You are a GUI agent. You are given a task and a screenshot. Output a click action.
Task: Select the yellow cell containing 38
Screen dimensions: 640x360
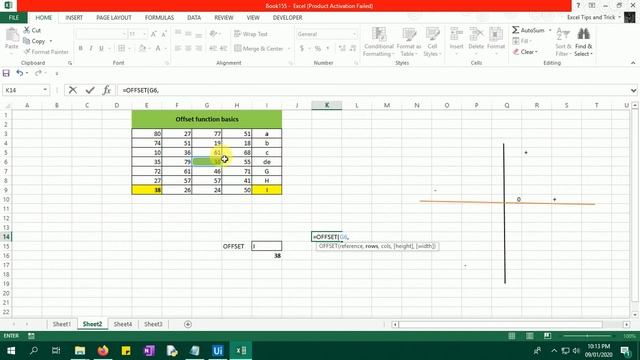click(x=147, y=190)
